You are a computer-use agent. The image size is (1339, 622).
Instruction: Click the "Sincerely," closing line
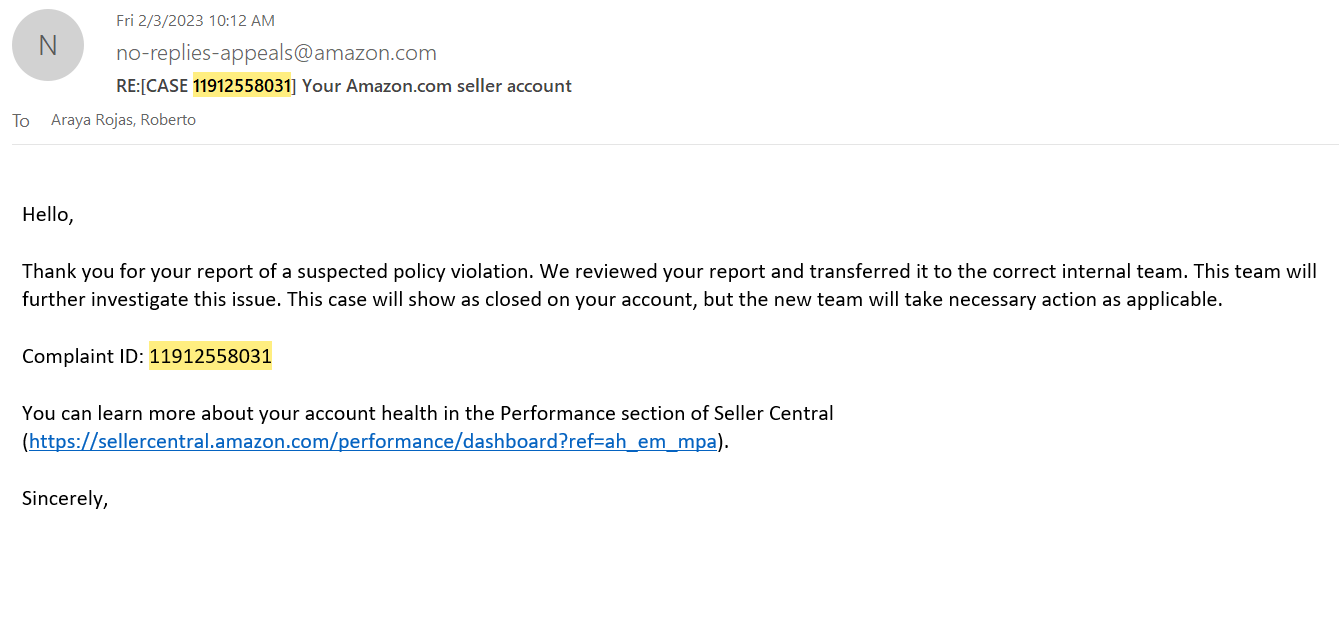[x=64, y=498]
